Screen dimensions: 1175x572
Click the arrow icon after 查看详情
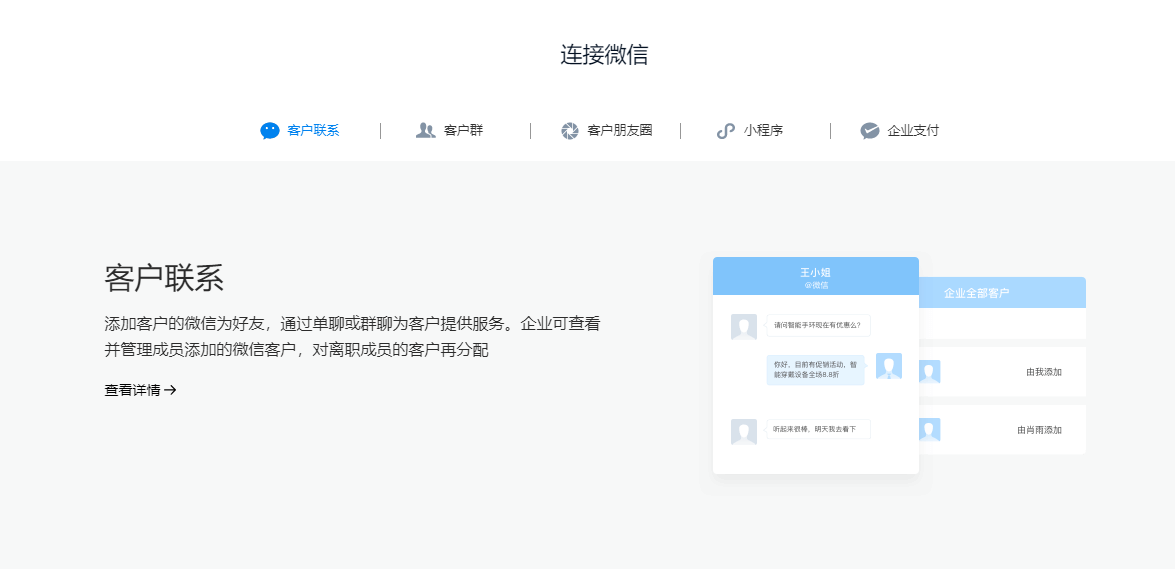pos(170,390)
